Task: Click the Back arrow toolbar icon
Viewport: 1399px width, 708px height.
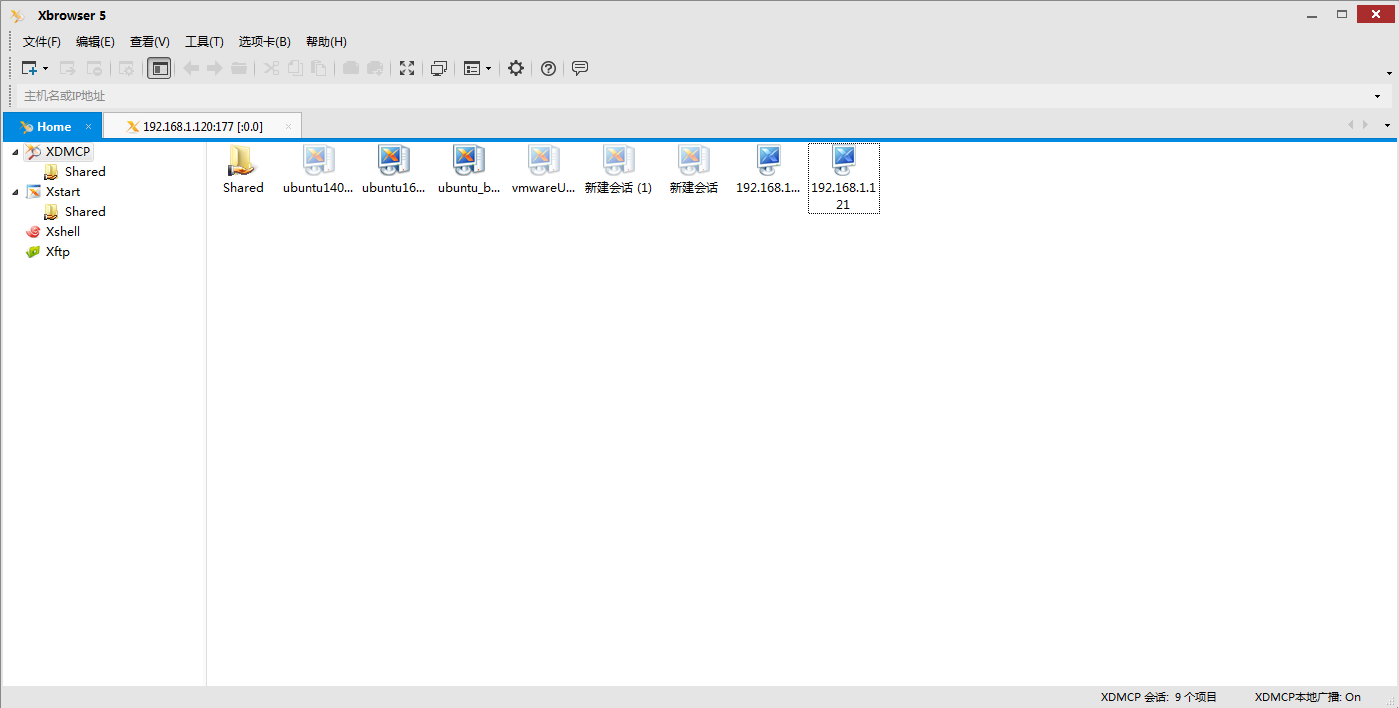Action: 190,68
